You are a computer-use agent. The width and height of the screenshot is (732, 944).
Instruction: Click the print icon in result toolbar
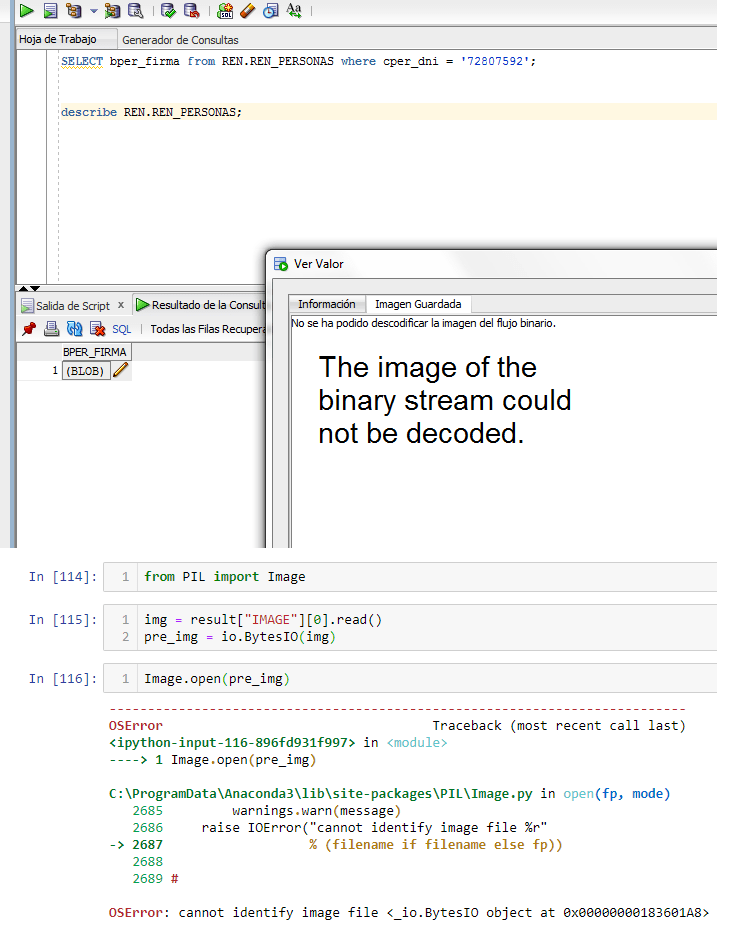(x=52, y=329)
